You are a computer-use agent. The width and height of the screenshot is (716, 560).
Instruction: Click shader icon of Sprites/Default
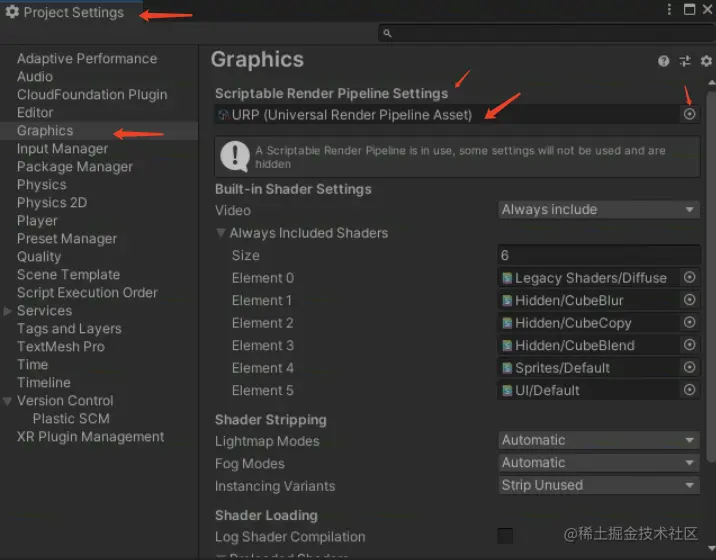pos(507,368)
